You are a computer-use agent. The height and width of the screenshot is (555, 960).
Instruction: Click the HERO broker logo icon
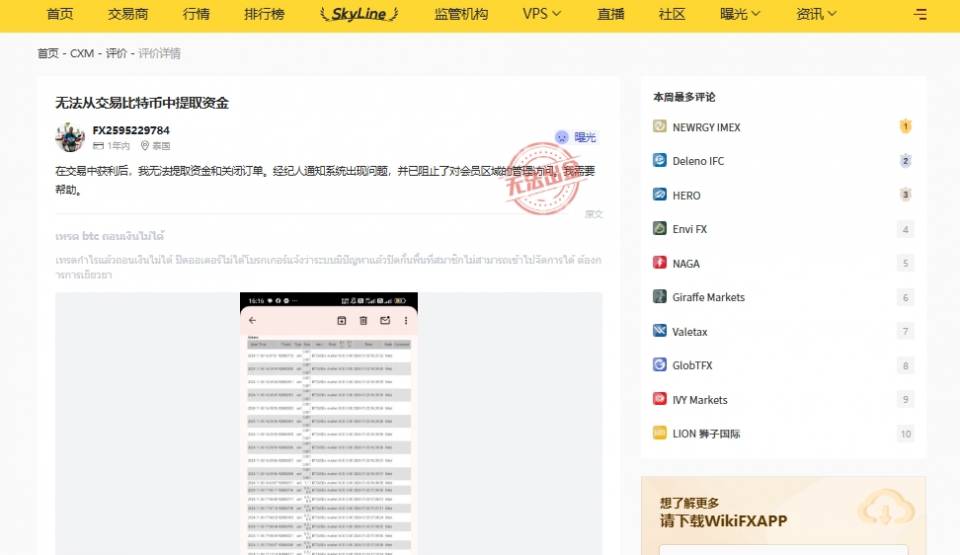pyautogui.click(x=659, y=195)
